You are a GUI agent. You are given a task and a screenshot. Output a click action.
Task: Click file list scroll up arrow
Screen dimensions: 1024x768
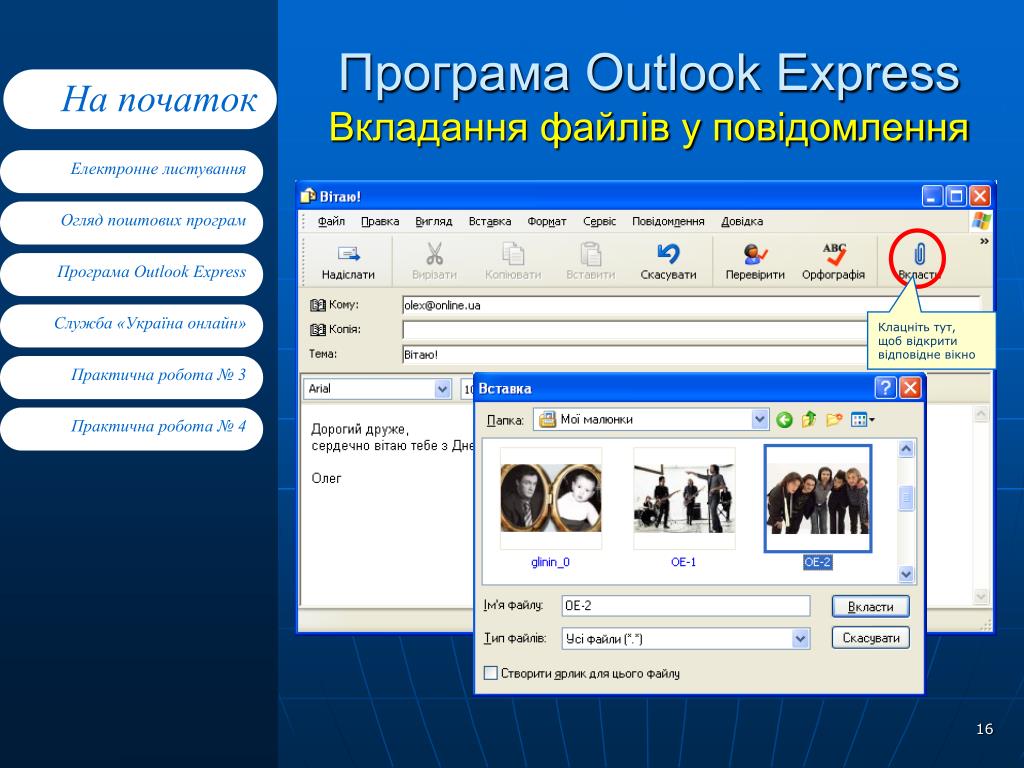pyautogui.click(x=906, y=449)
